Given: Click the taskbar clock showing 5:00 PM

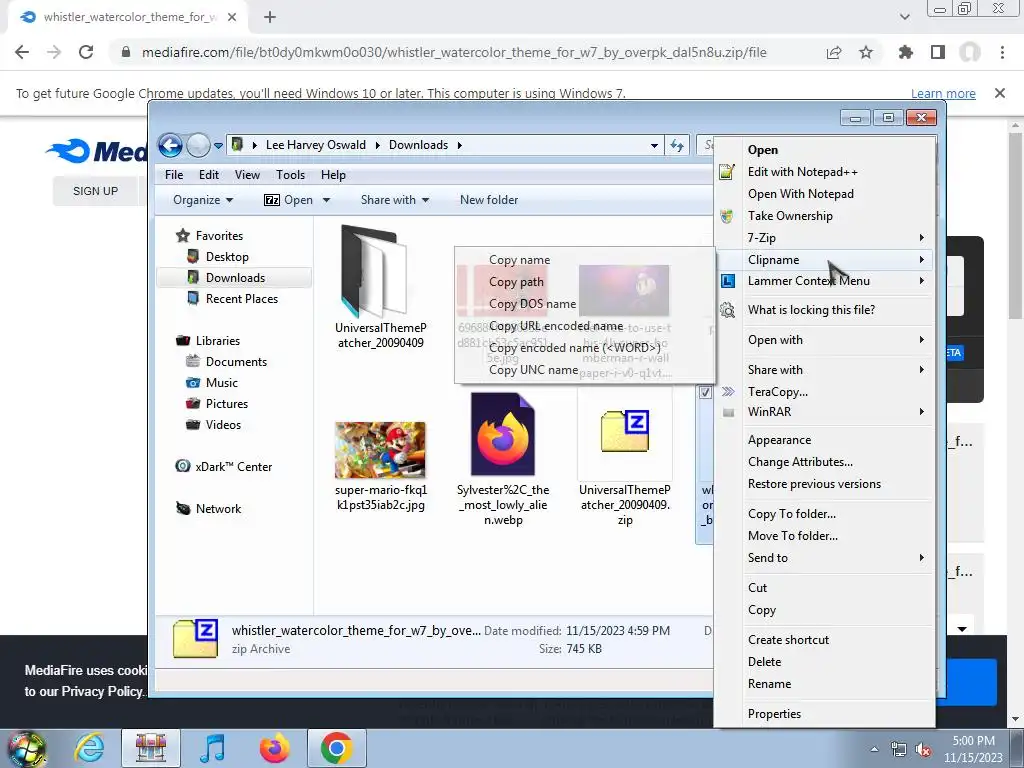Looking at the screenshot, I should [x=973, y=749].
